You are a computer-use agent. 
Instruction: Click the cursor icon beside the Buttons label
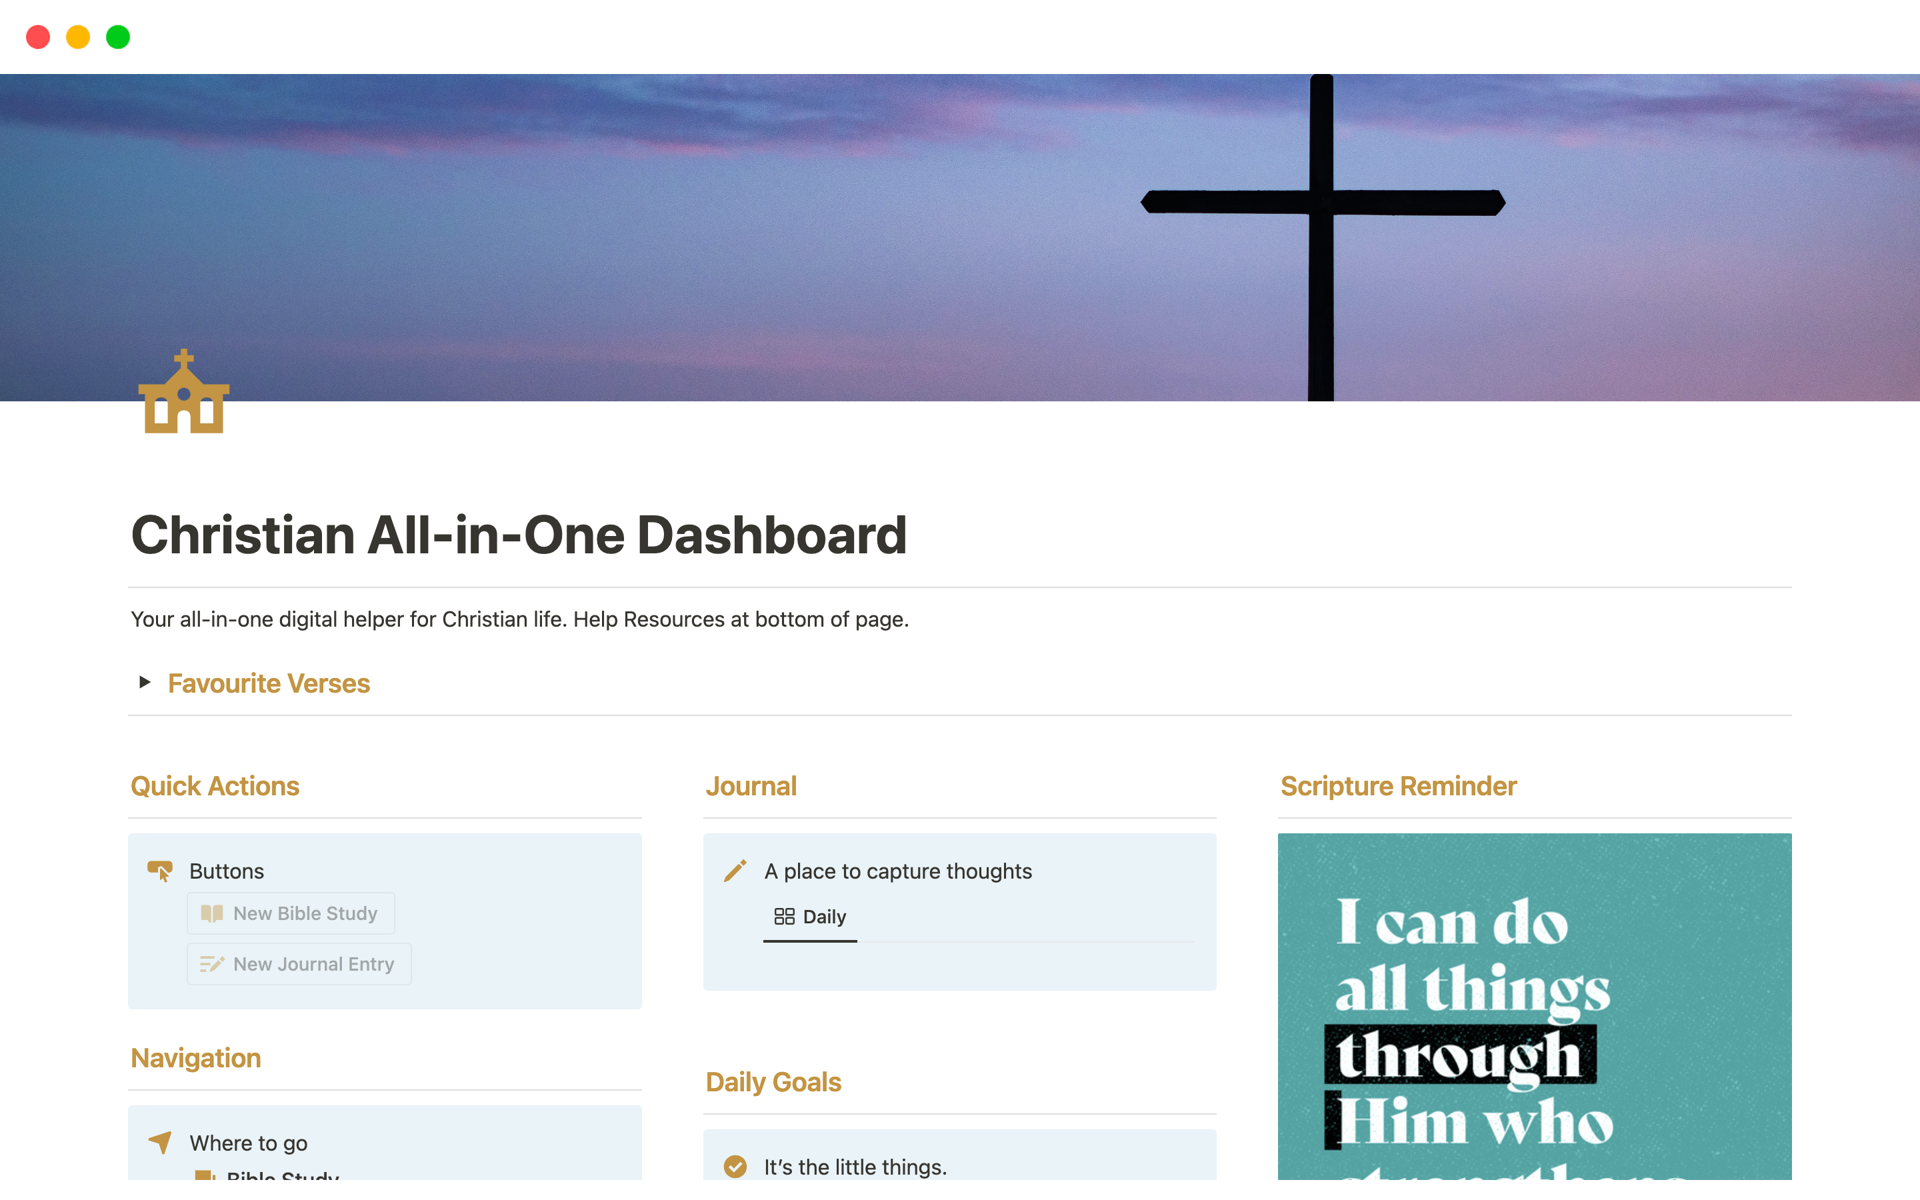160,871
